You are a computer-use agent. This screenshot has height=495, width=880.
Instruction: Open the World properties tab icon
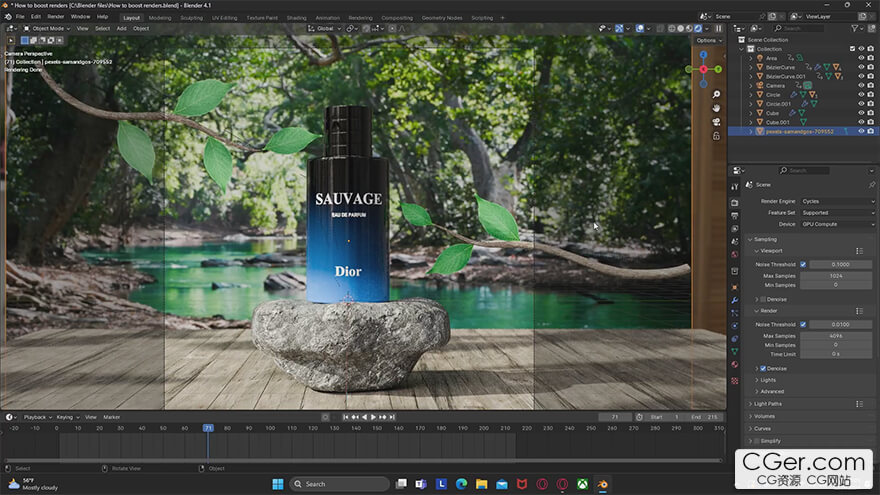point(735,254)
